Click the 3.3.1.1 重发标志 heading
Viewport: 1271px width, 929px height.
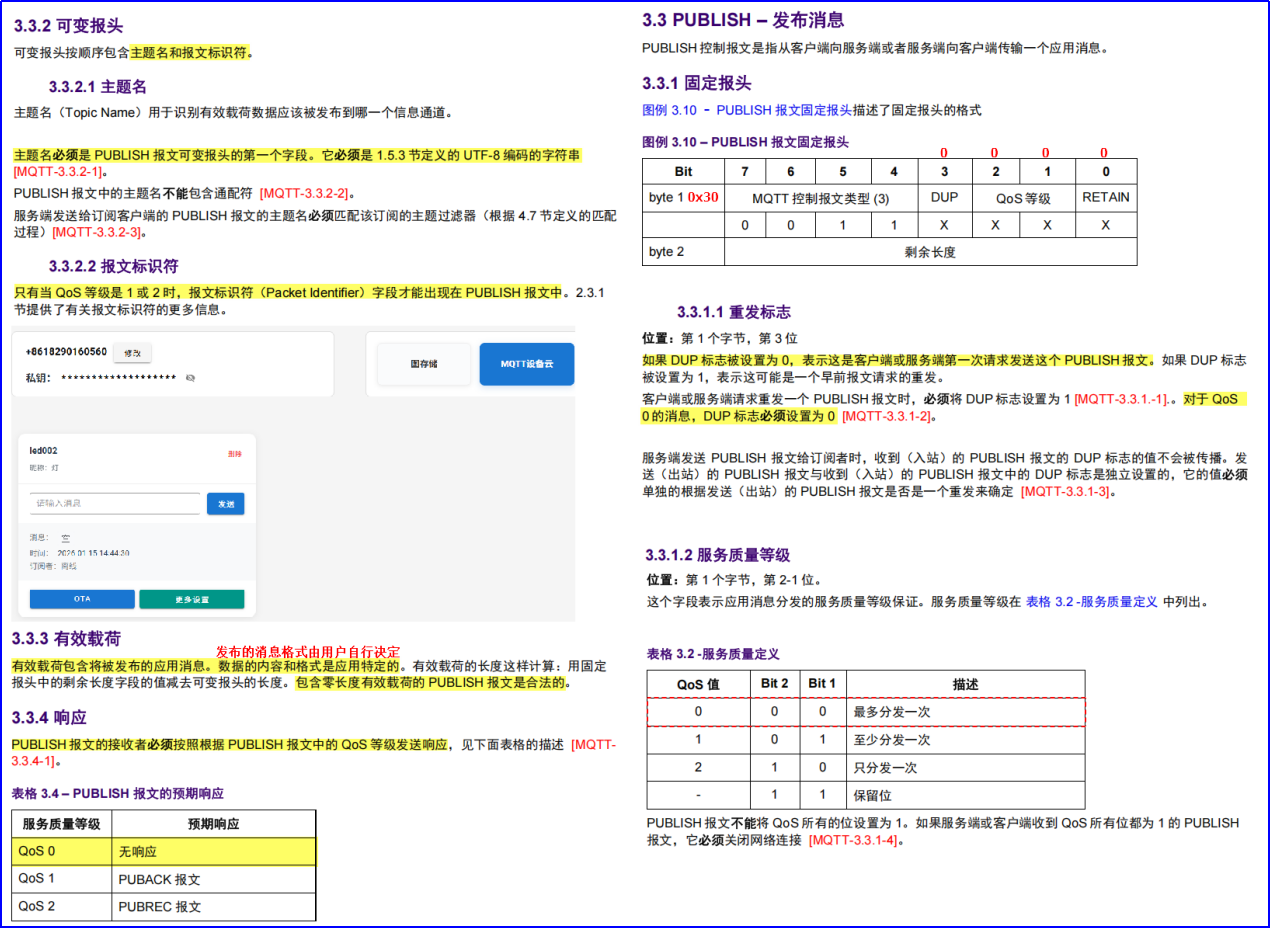pos(734,312)
